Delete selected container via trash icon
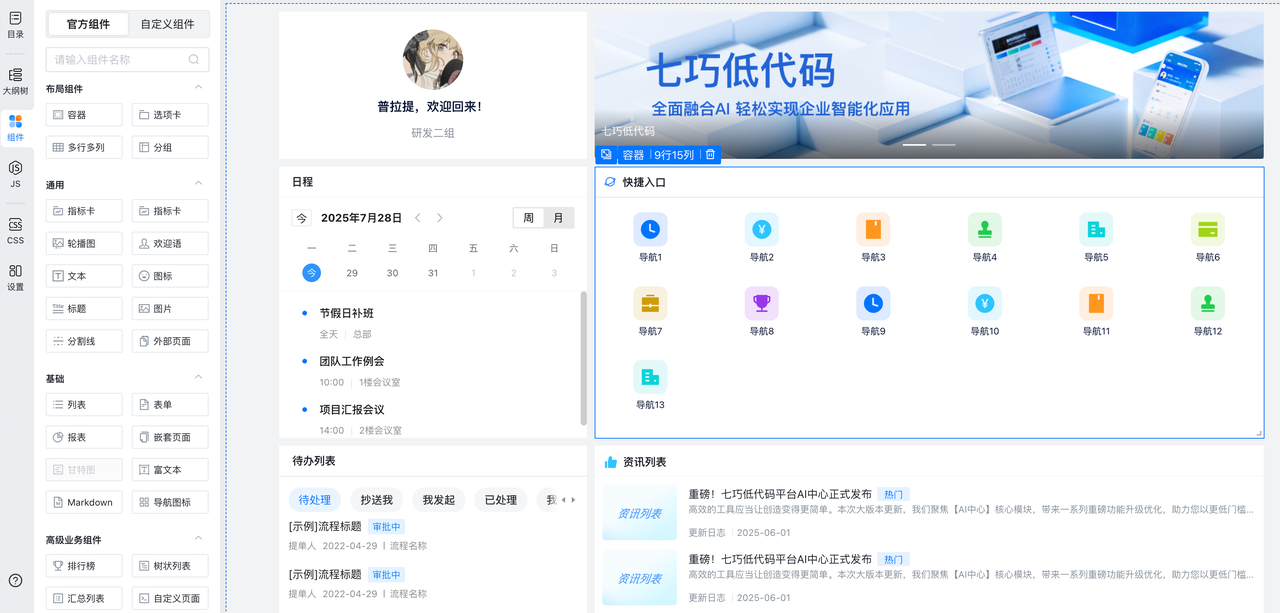Screen dimensions: 1280x613 click(710, 155)
